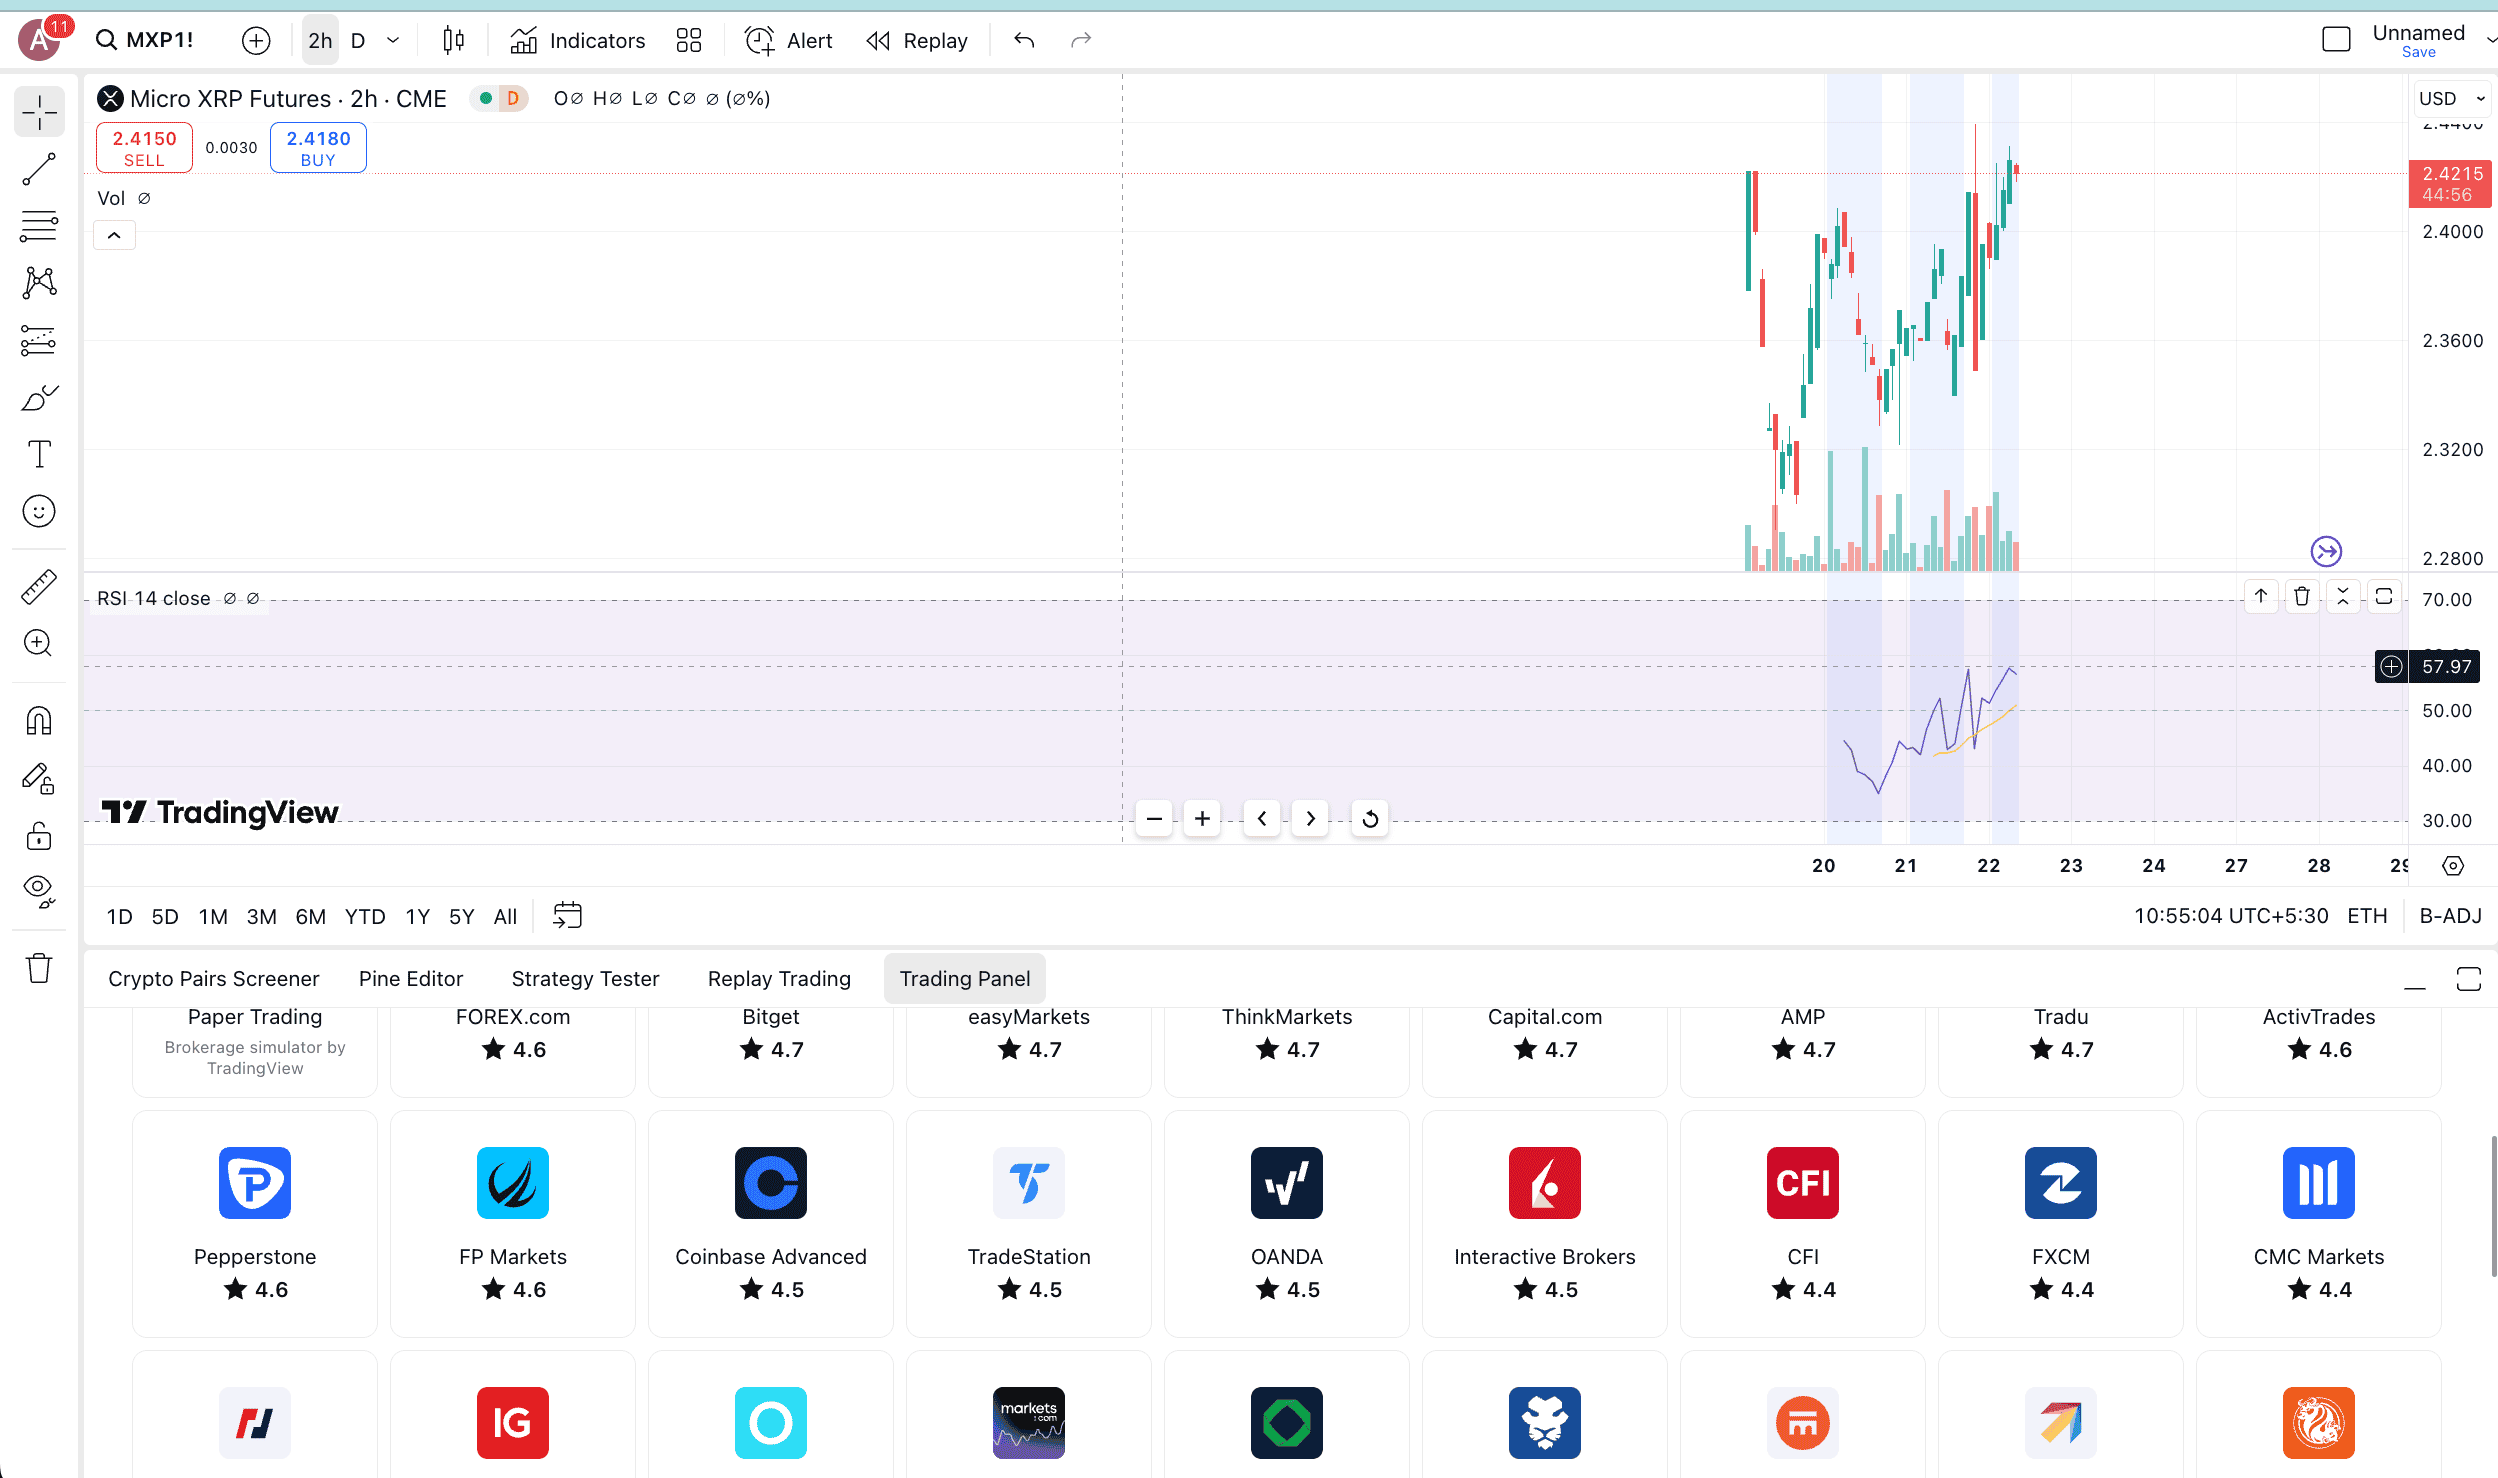
Task: Open the candlestick chart style selector
Action: pos(453,40)
